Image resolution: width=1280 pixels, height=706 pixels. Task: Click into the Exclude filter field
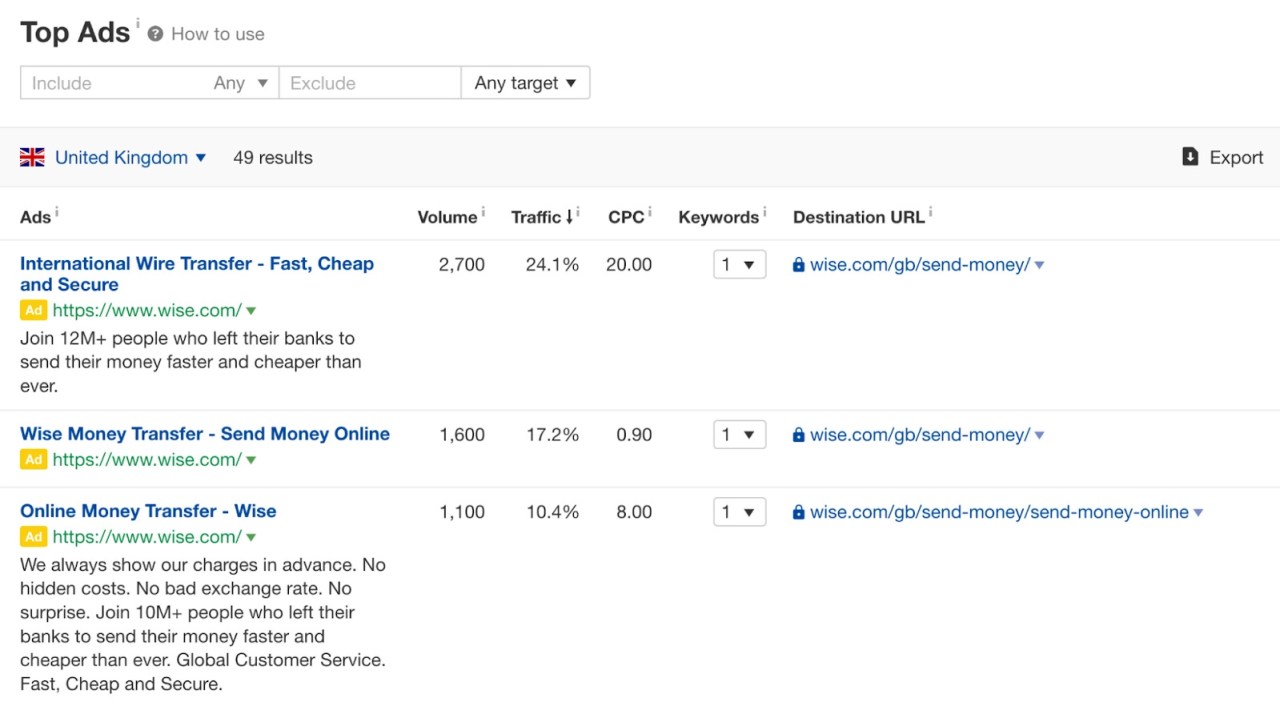(368, 83)
